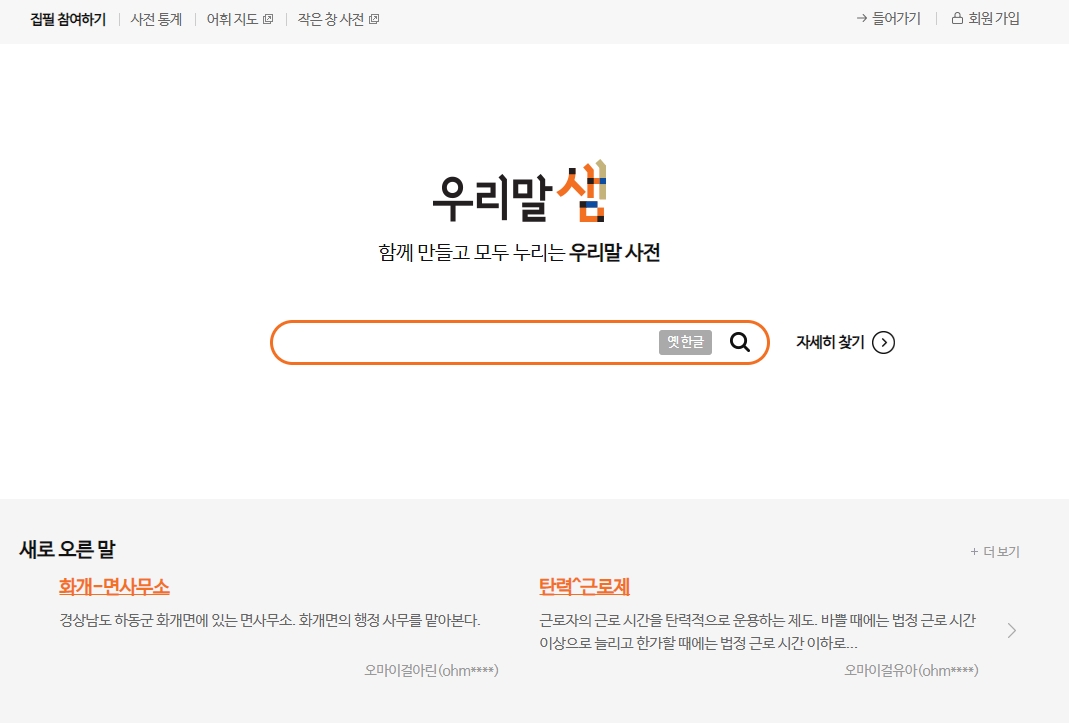Advance the 새로 오른 말 carousel with the chevron

coord(1011,630)
